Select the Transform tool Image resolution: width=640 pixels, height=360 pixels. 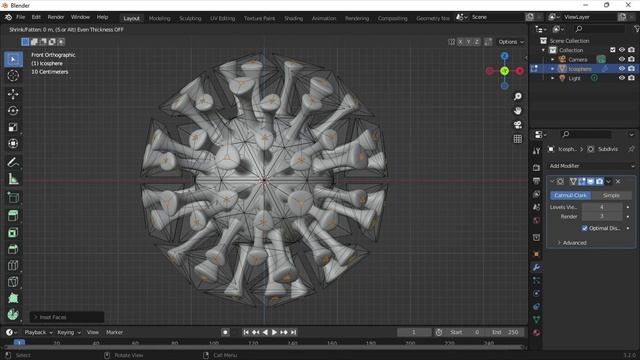13,144
